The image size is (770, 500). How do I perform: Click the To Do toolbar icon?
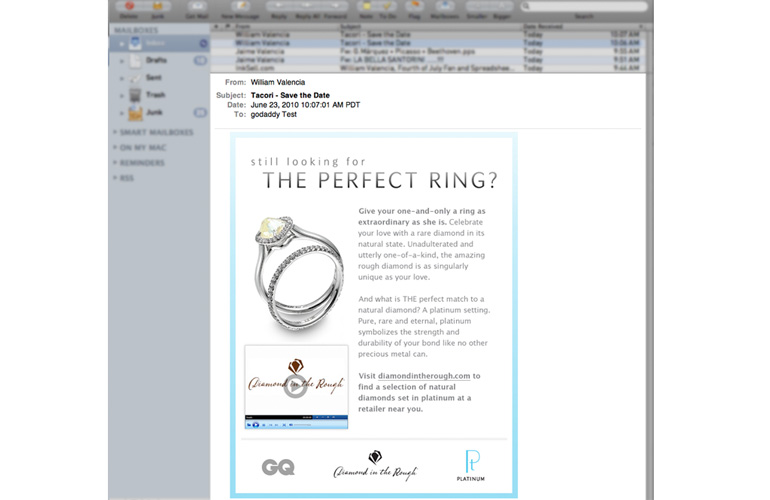point(387,6)
